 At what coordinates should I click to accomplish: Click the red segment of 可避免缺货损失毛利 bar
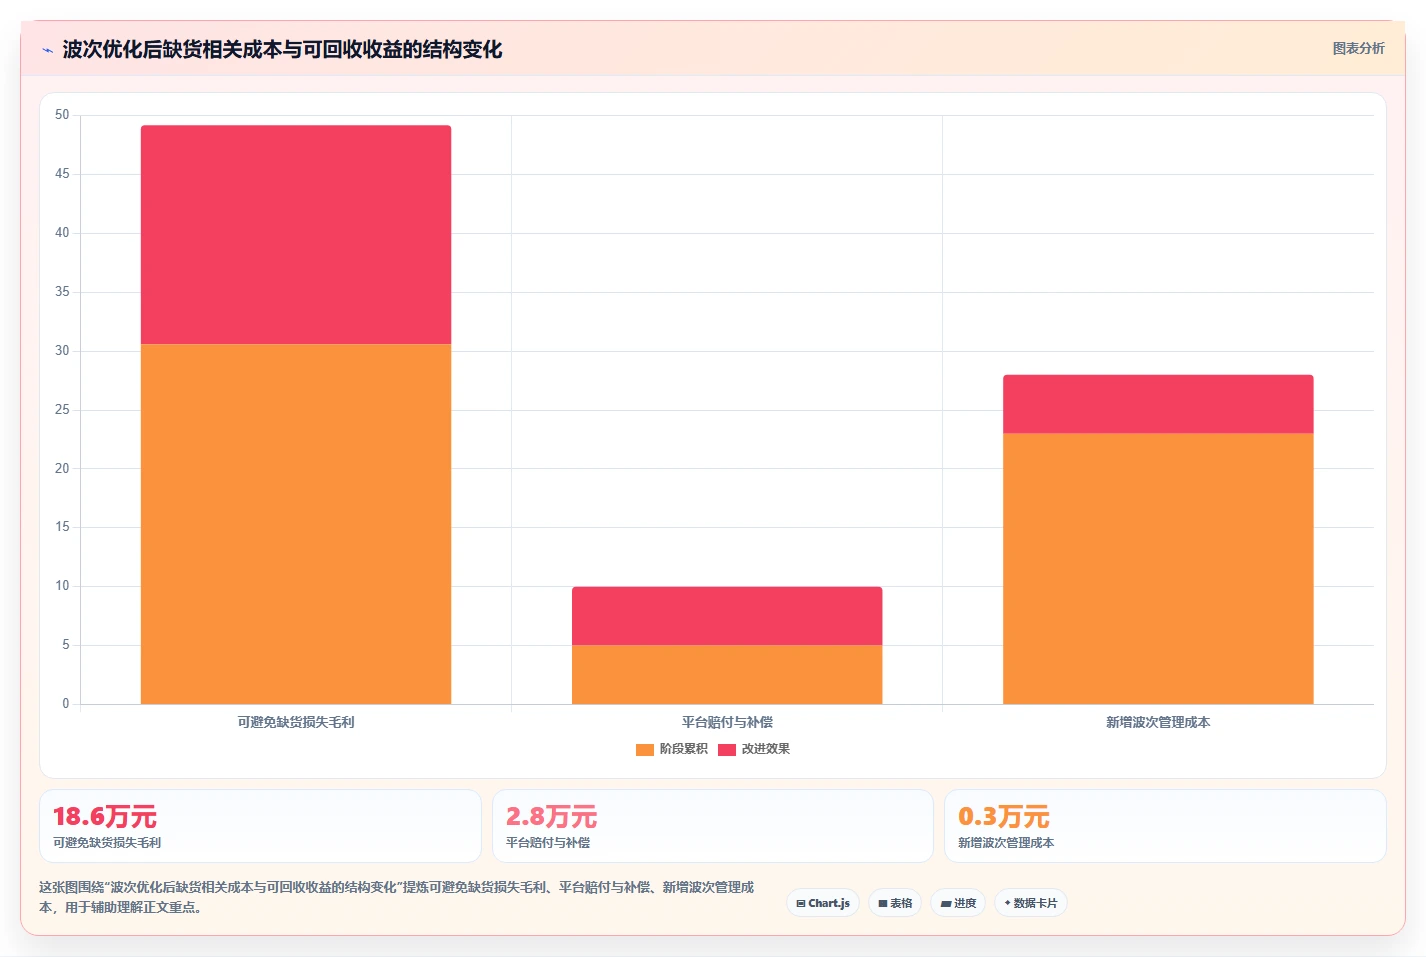point(296,235)
